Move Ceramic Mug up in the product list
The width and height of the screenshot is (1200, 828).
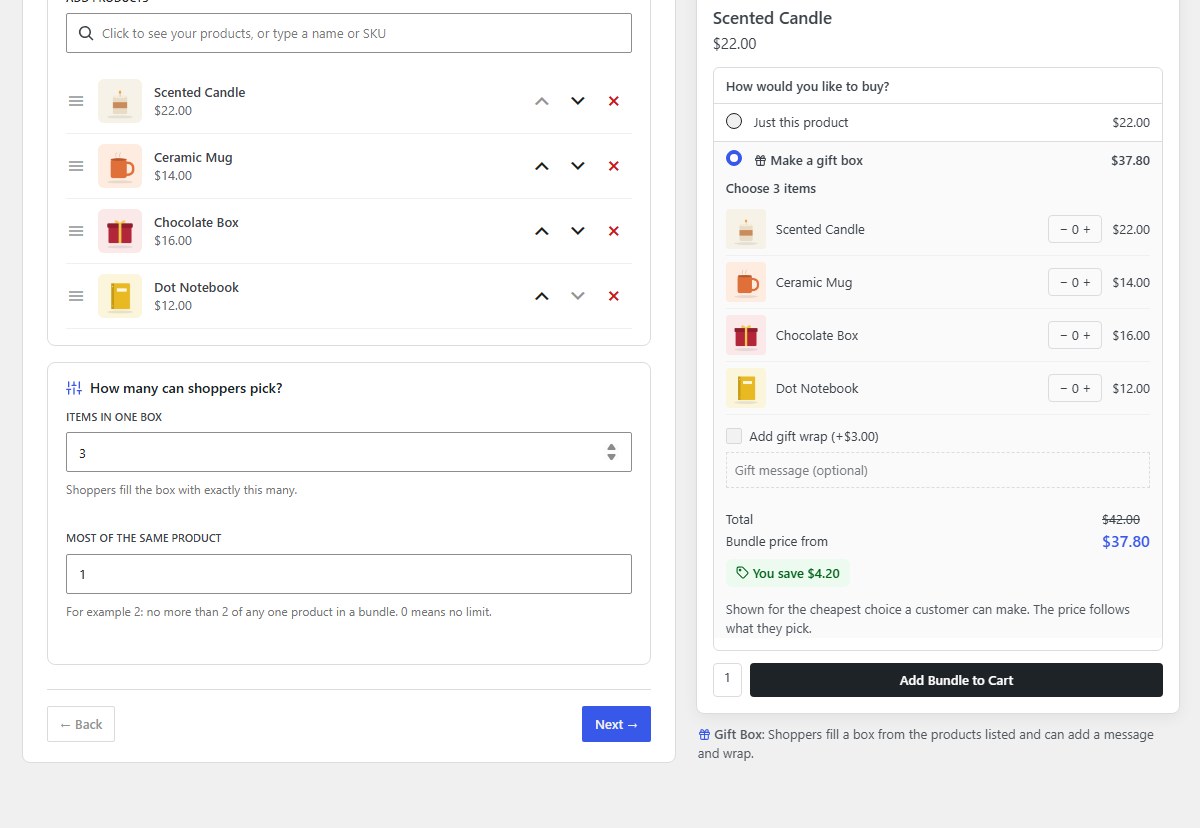click(x=542, y=166)
